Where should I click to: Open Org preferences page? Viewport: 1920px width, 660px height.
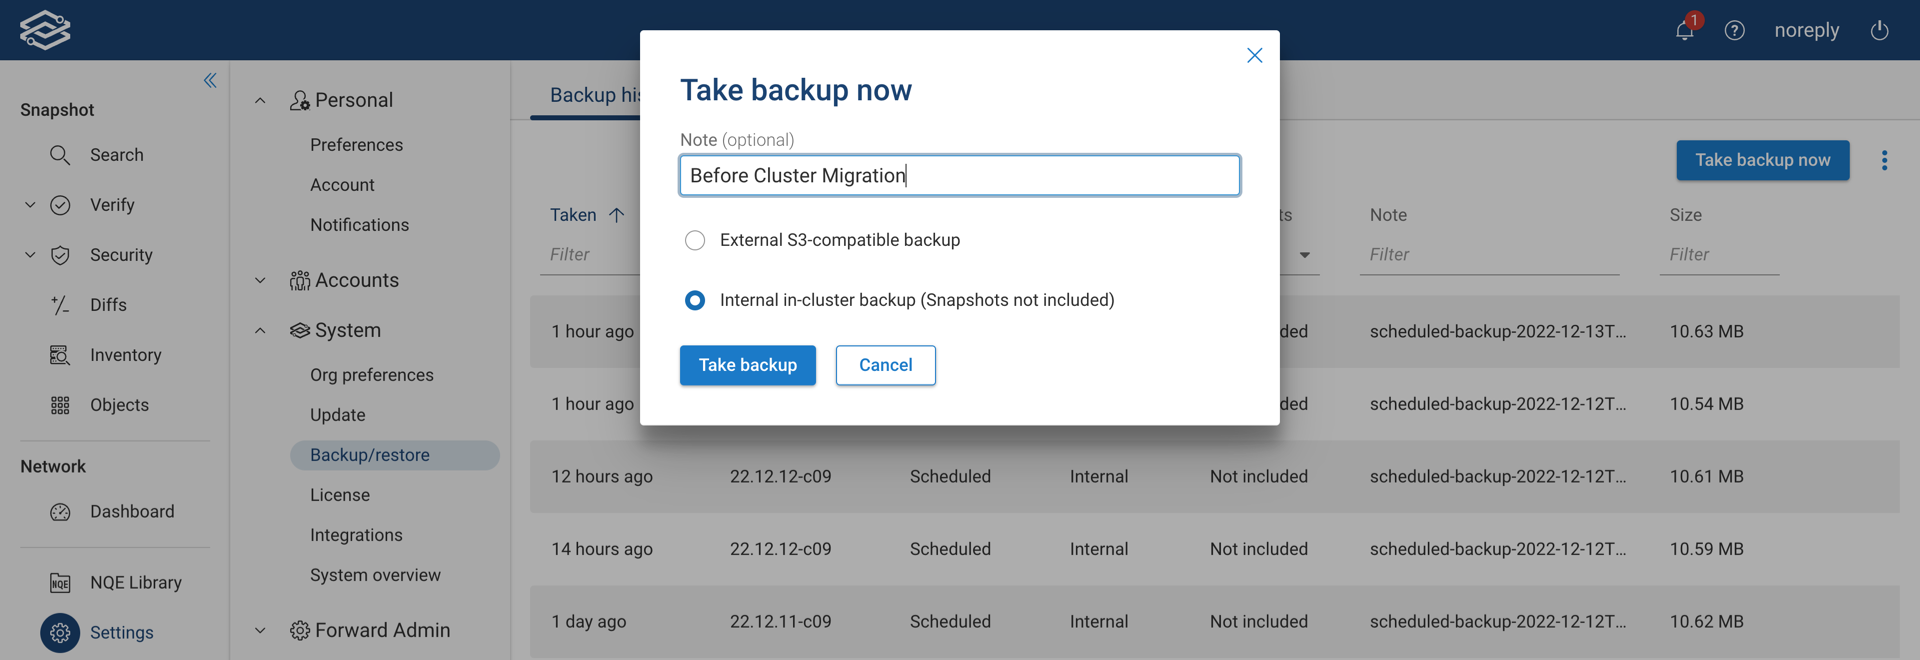tap(371, 375)
